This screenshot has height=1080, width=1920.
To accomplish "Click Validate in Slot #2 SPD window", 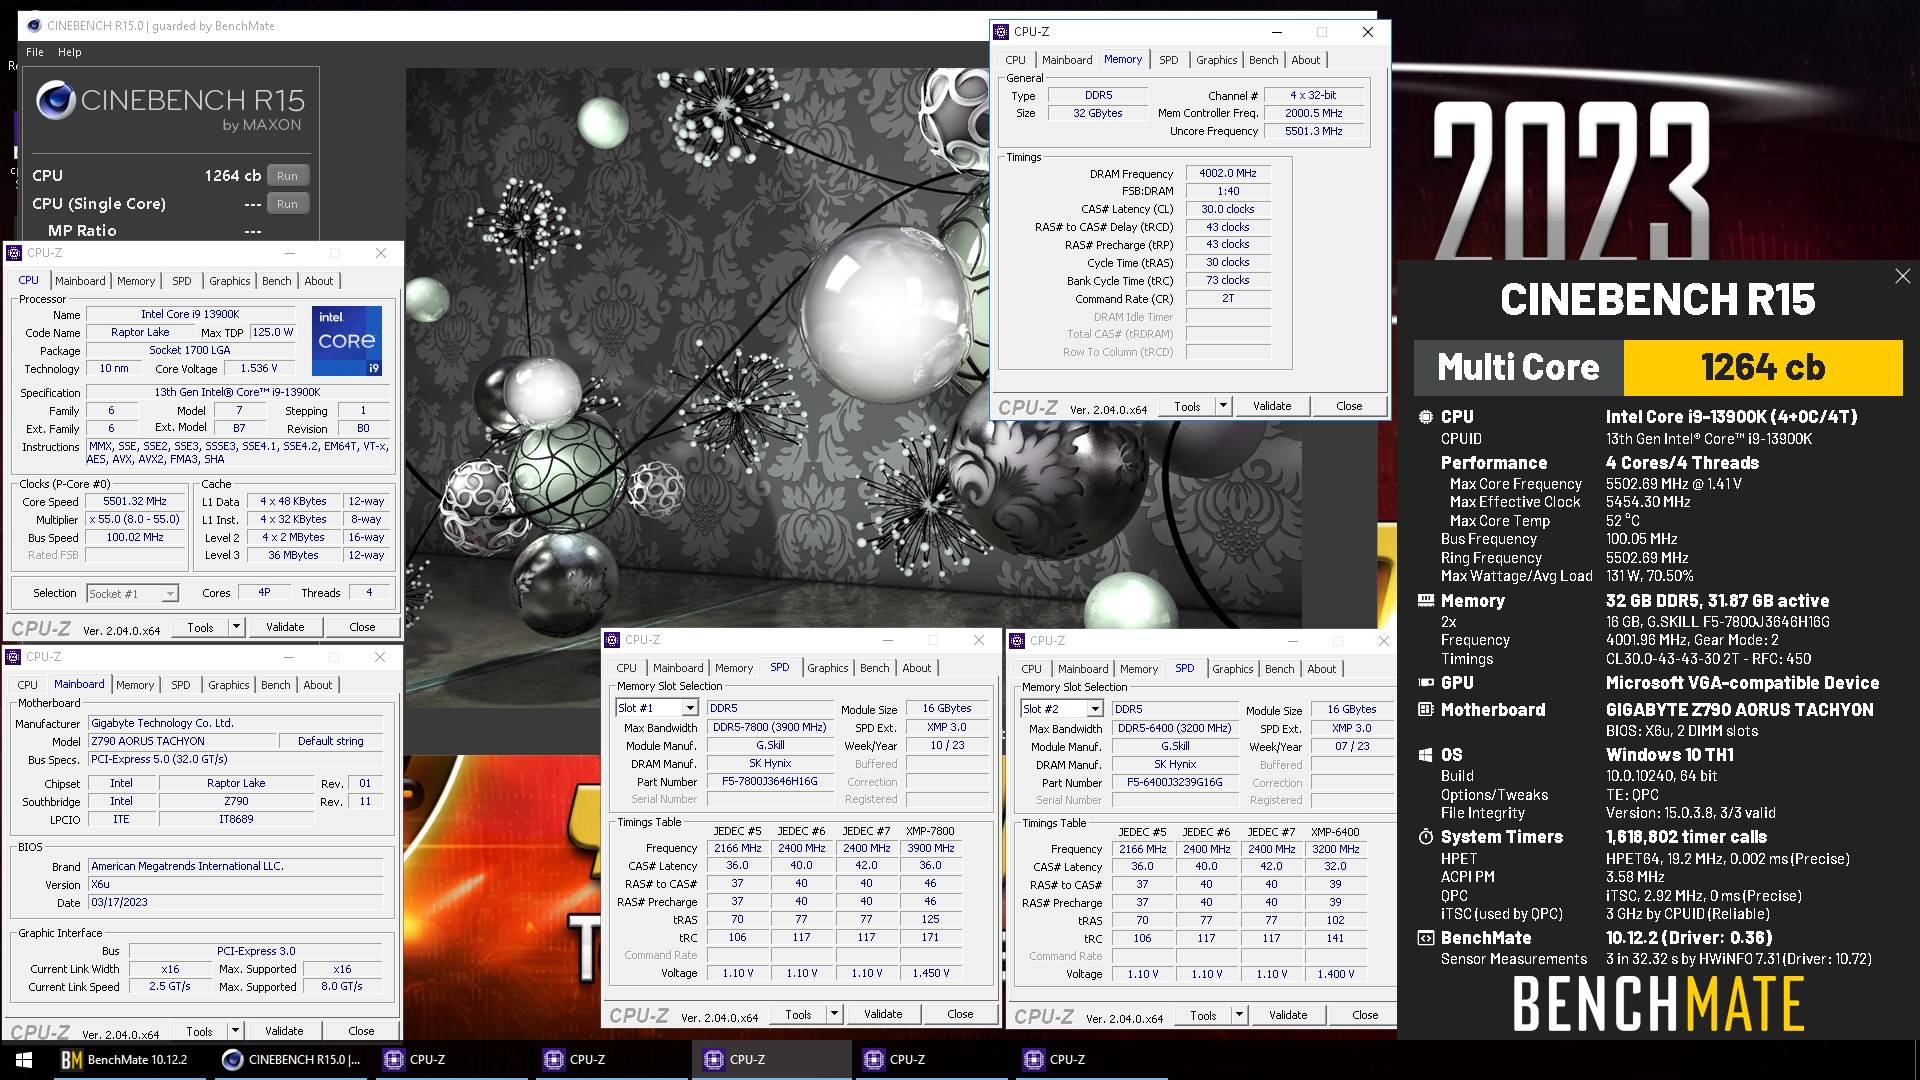I will coord(1288,1015).
